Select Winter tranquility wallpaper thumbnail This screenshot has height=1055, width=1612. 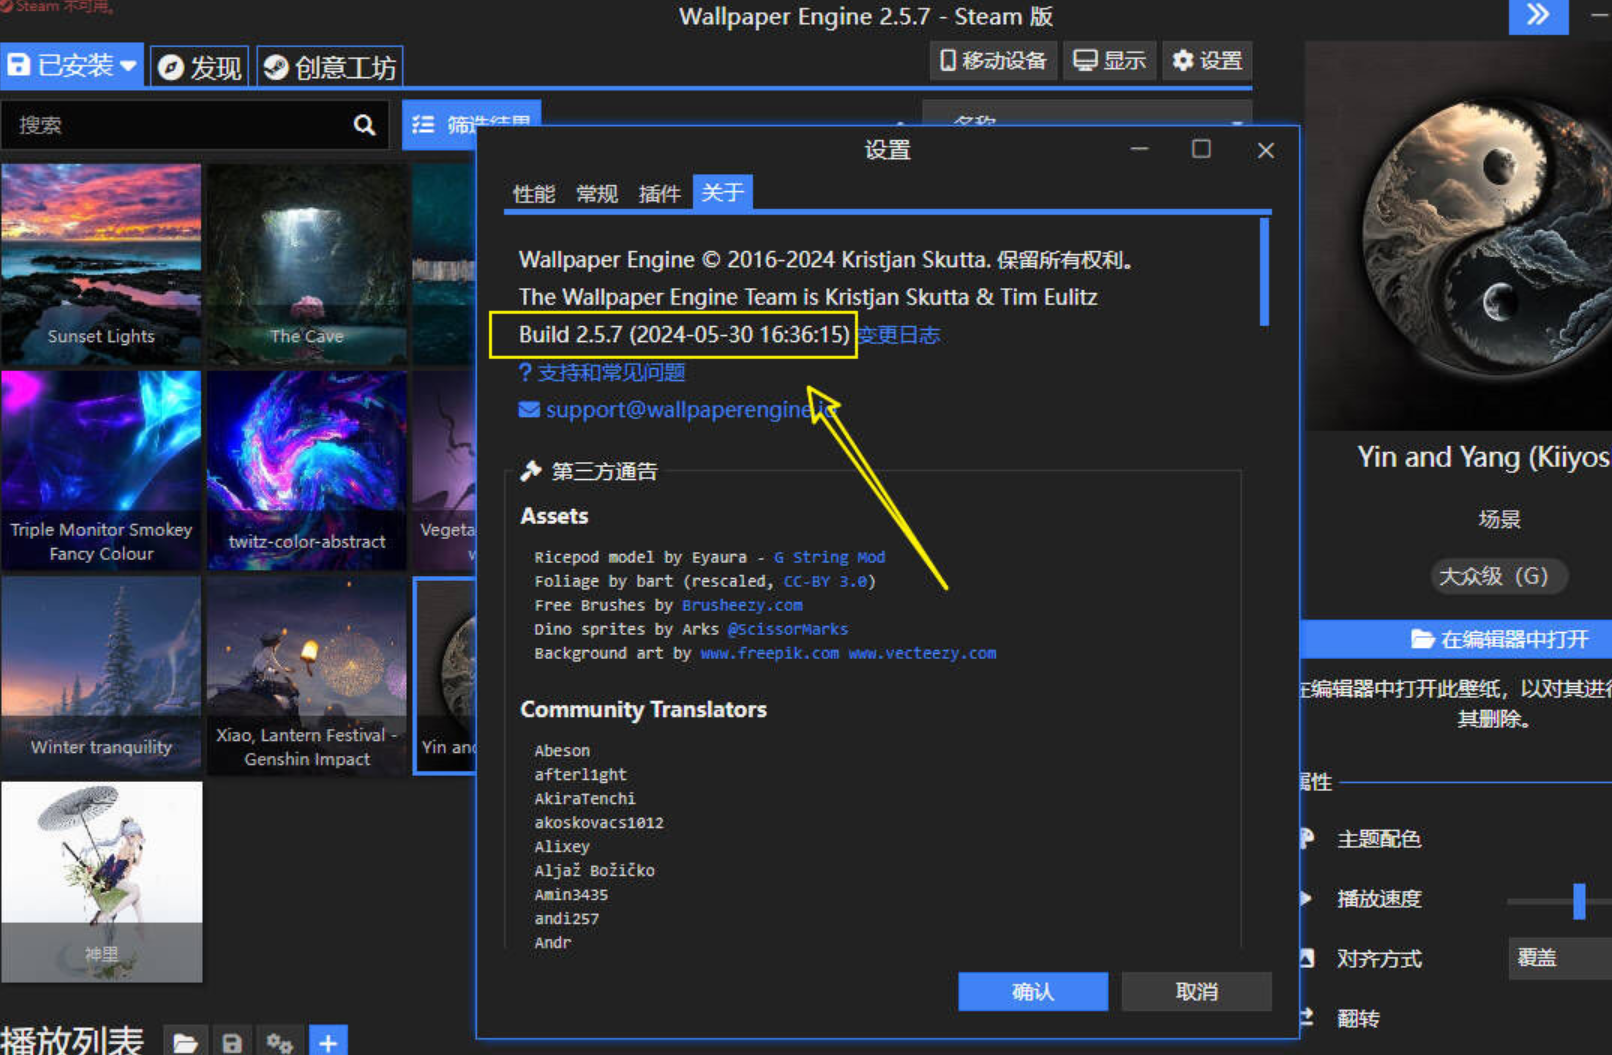(101, 676)
